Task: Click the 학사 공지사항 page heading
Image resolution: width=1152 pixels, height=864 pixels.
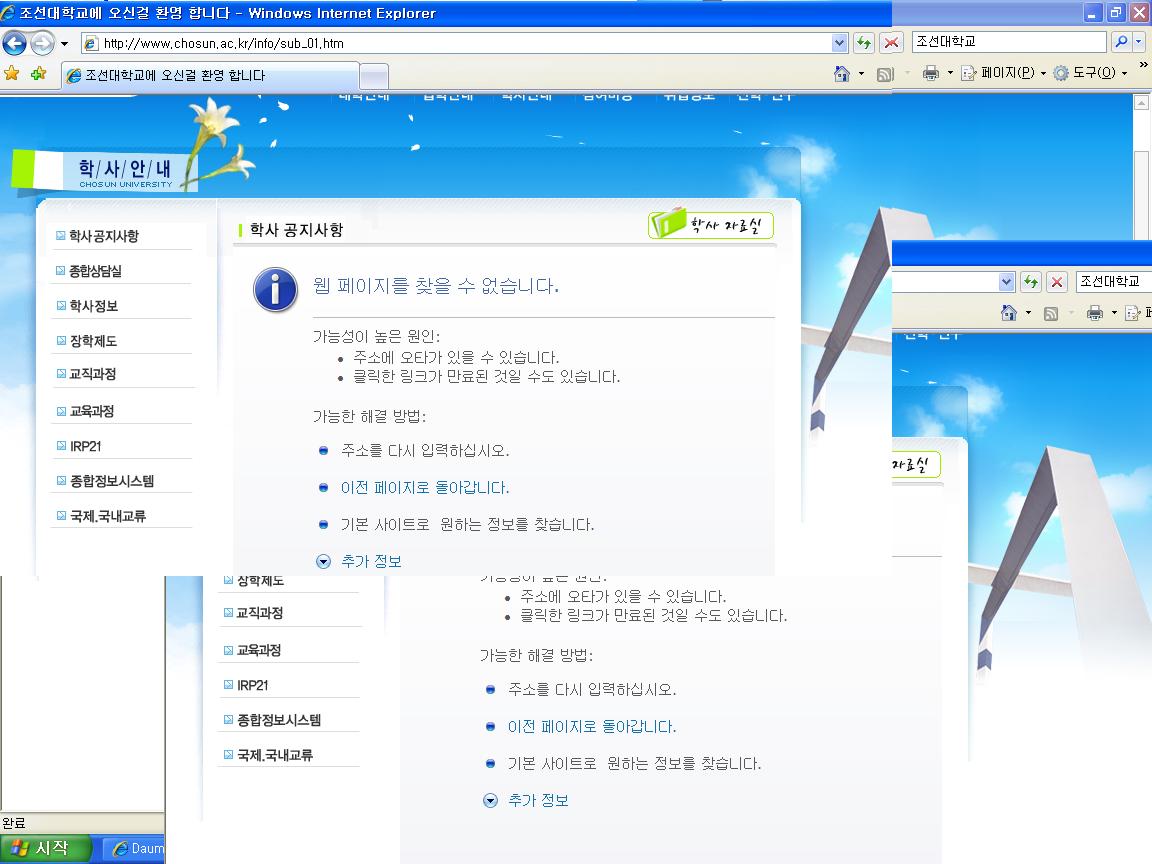Action: (296, 230)
